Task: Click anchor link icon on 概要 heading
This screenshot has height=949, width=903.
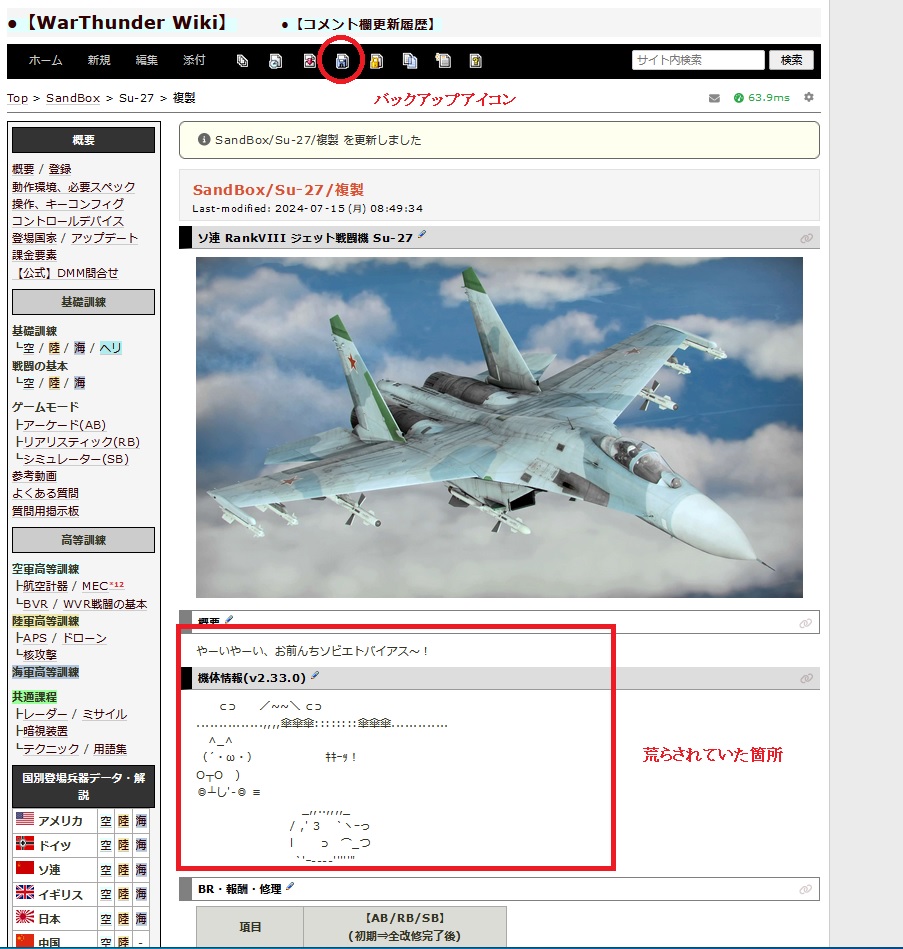Action: (806, 623)
